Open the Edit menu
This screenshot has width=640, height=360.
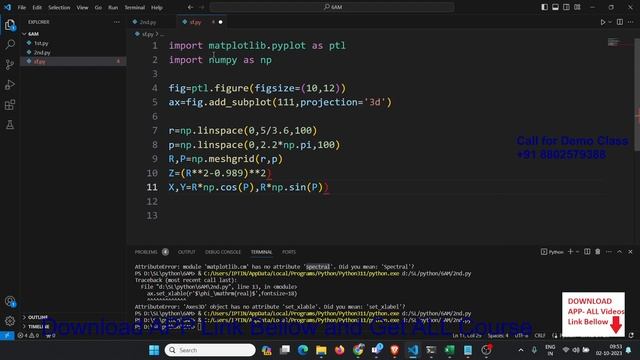[x=37, y=7]
